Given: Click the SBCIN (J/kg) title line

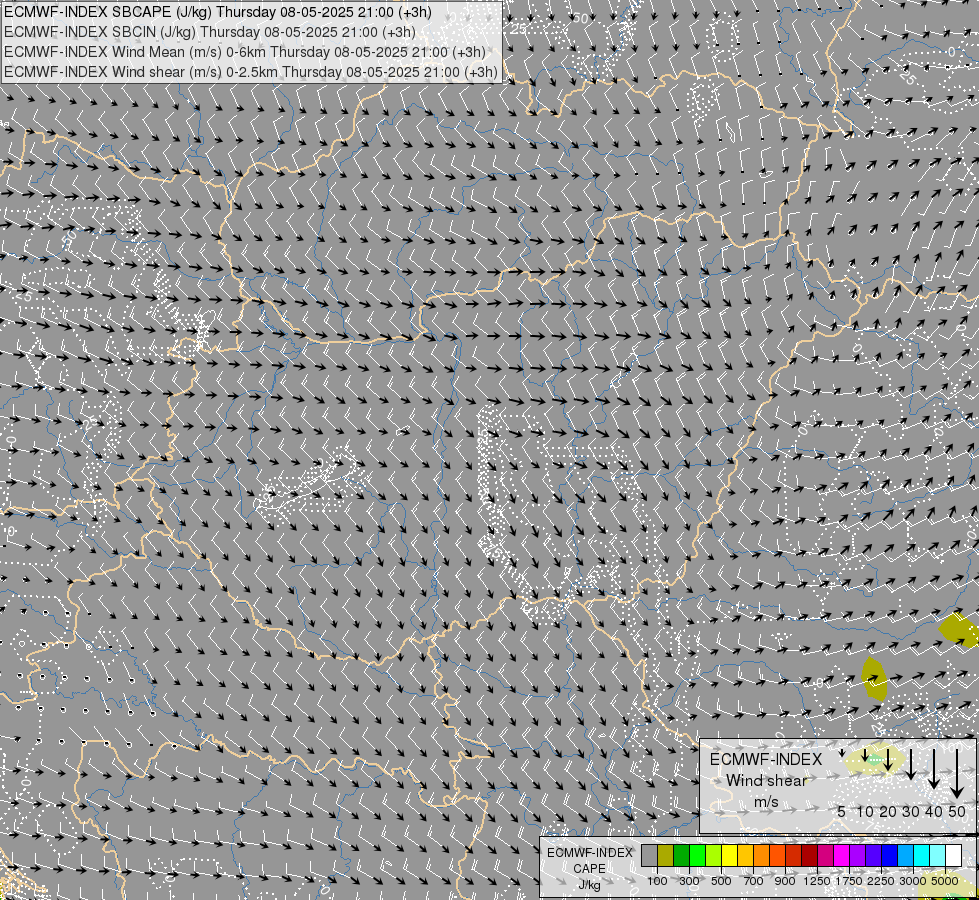Looking at the screenshot, I should [x=209, y=32].
